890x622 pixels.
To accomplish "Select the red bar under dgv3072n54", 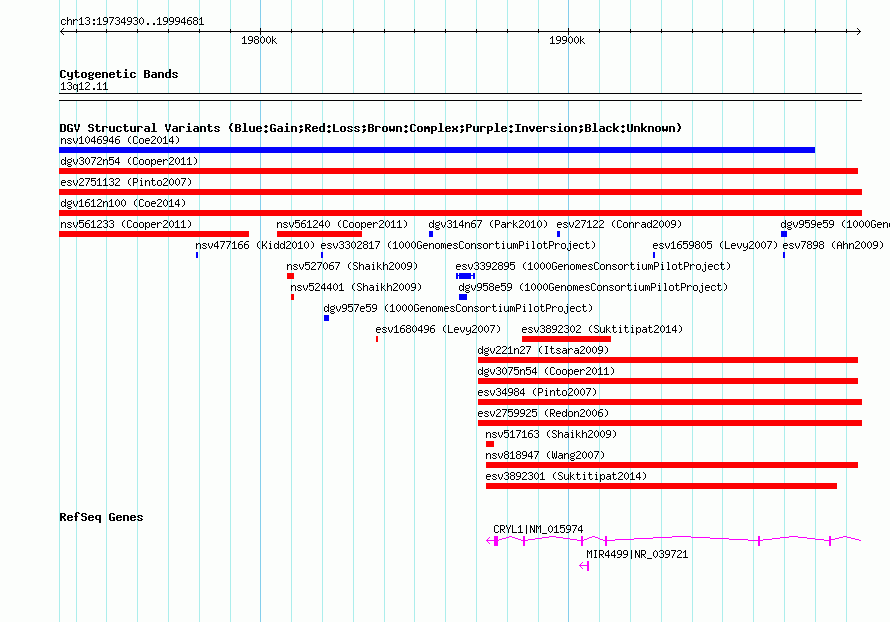I will point(459,171).
